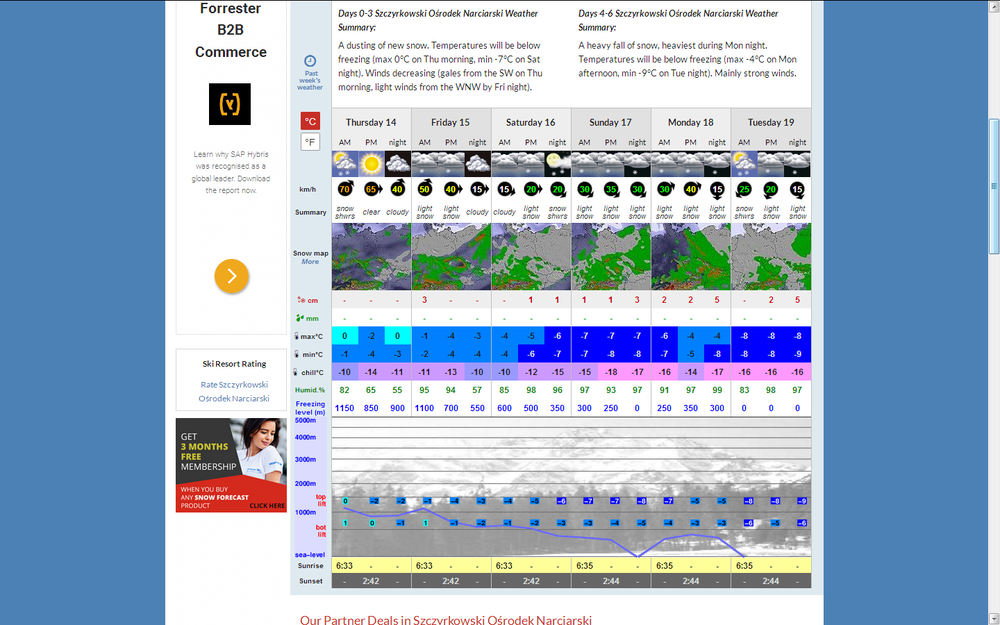Open Thursday 14 snow map thumbnail
This screenshot has width=1000, height=625.
click(371, 256)
